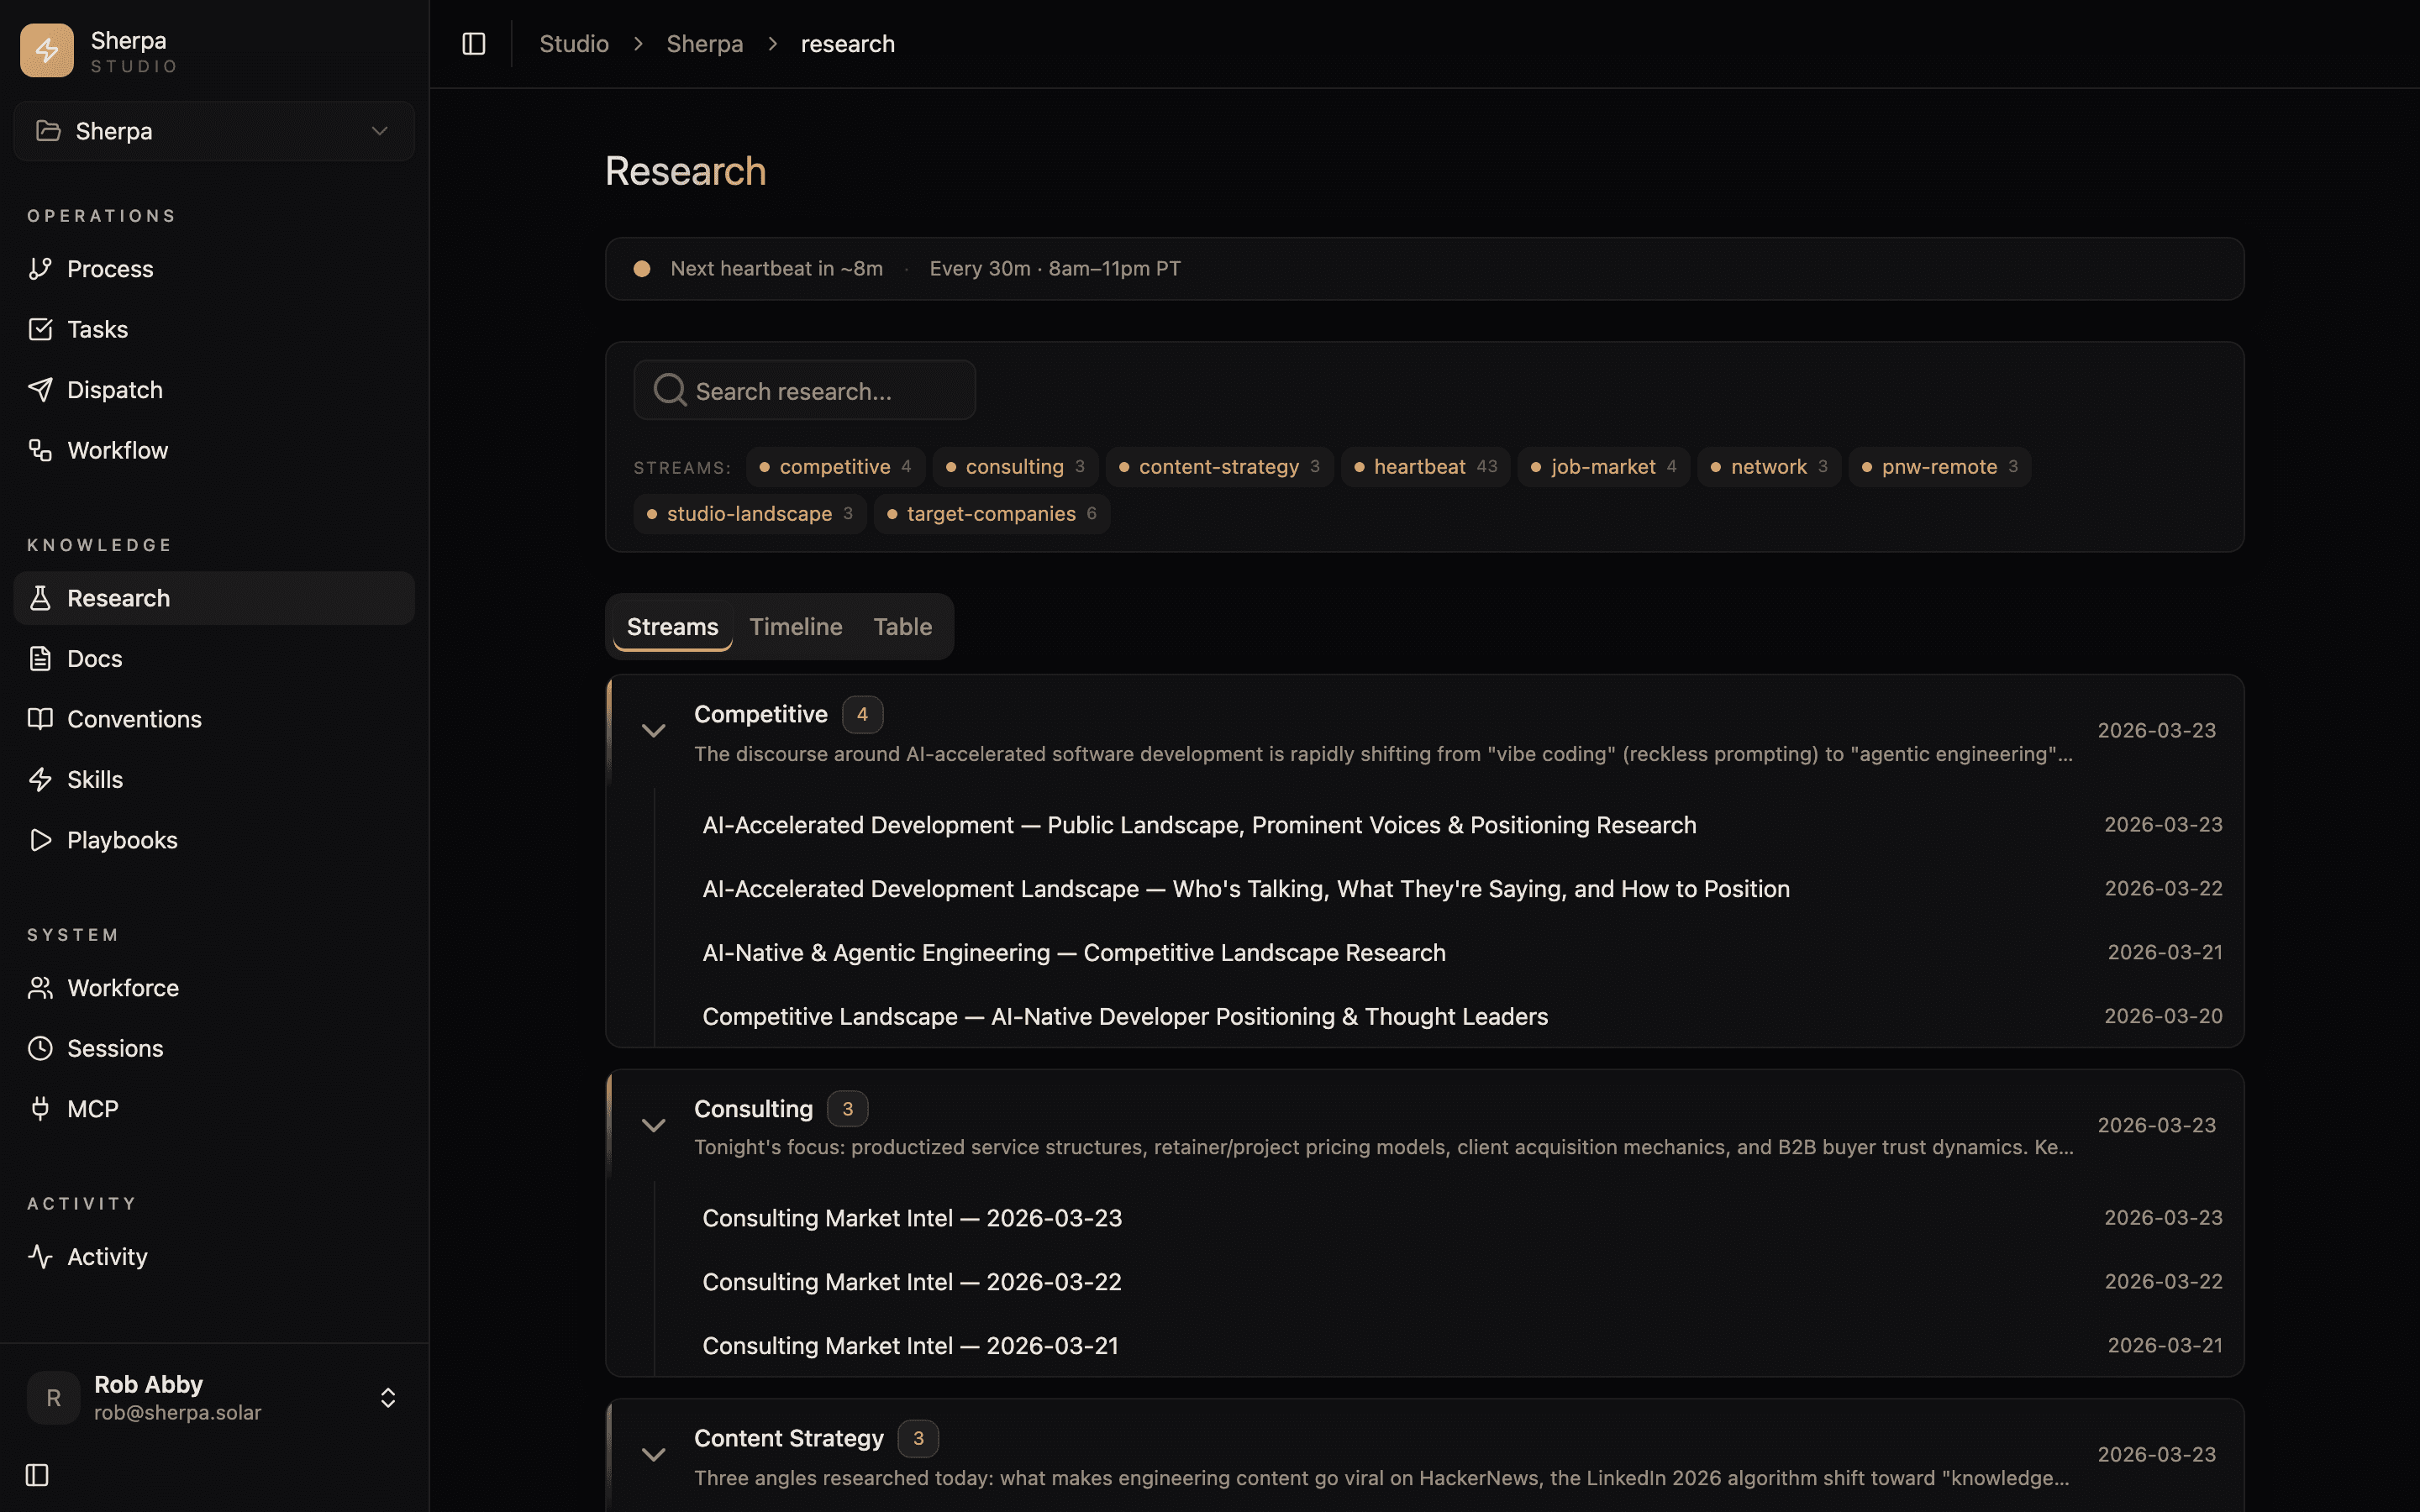2420x1512 pixels.
Task: Click the folder icon in Sherpa selector
Action: (x=48, y=131)
